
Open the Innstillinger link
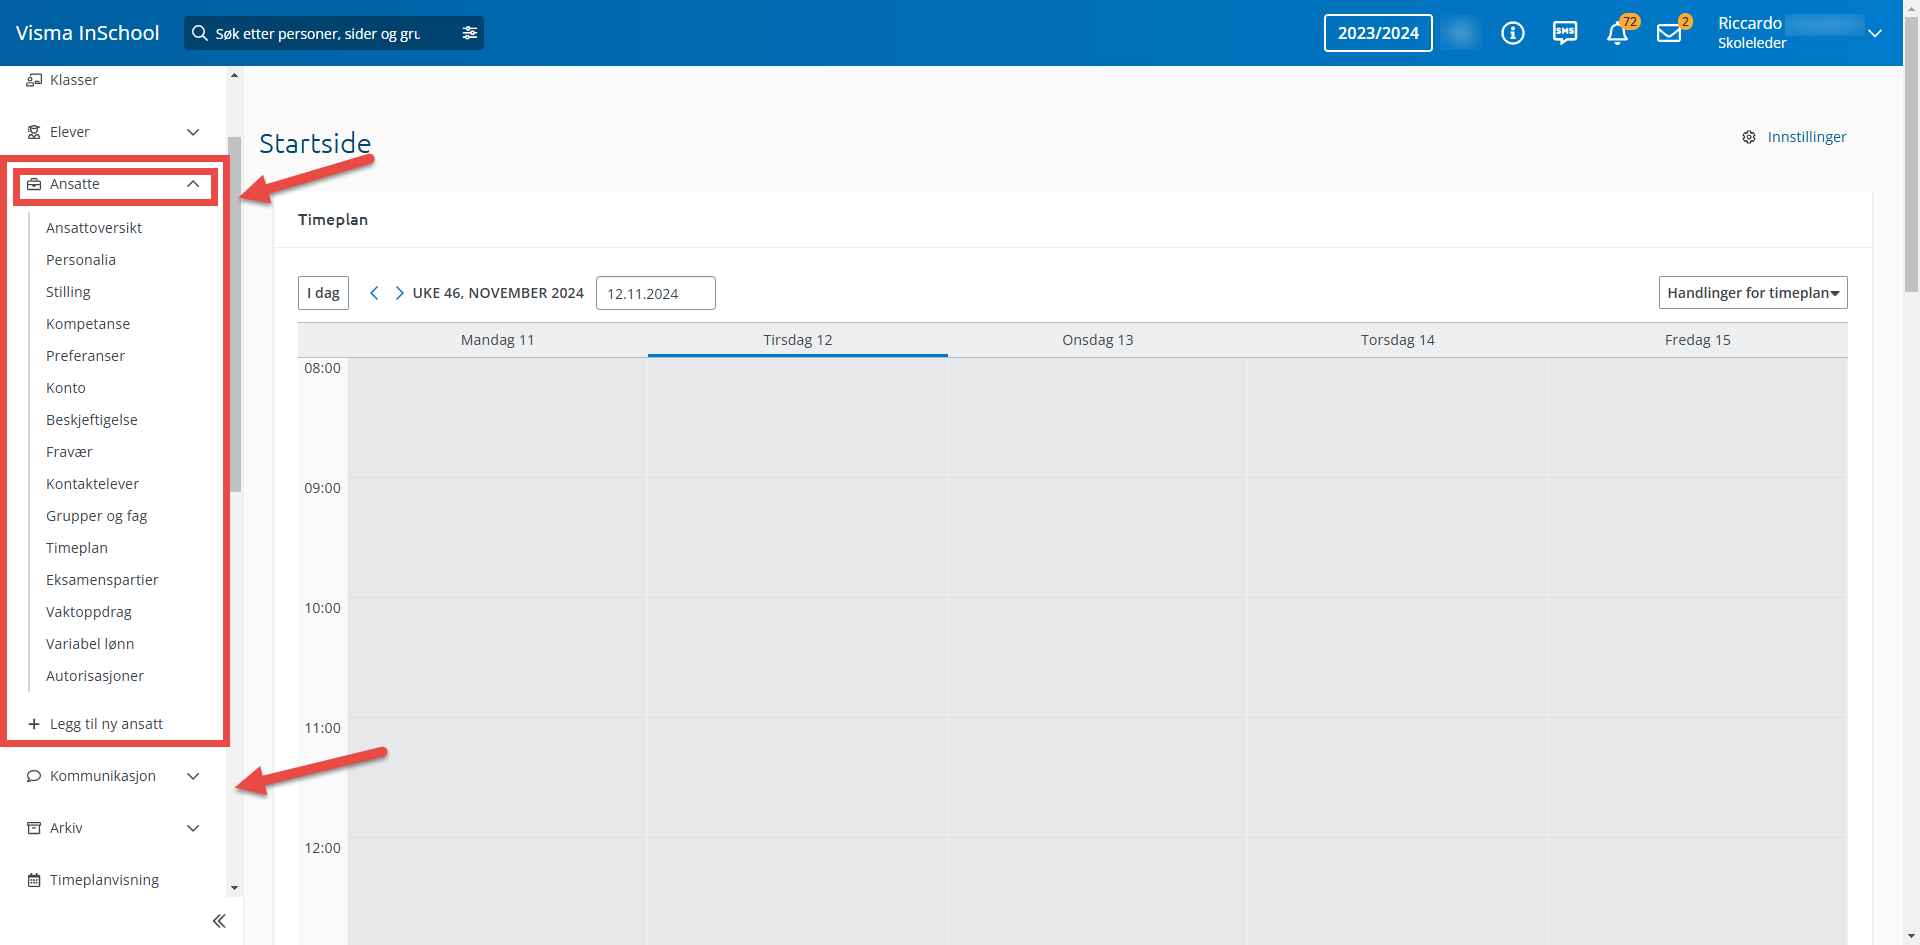pos(1806,137)
